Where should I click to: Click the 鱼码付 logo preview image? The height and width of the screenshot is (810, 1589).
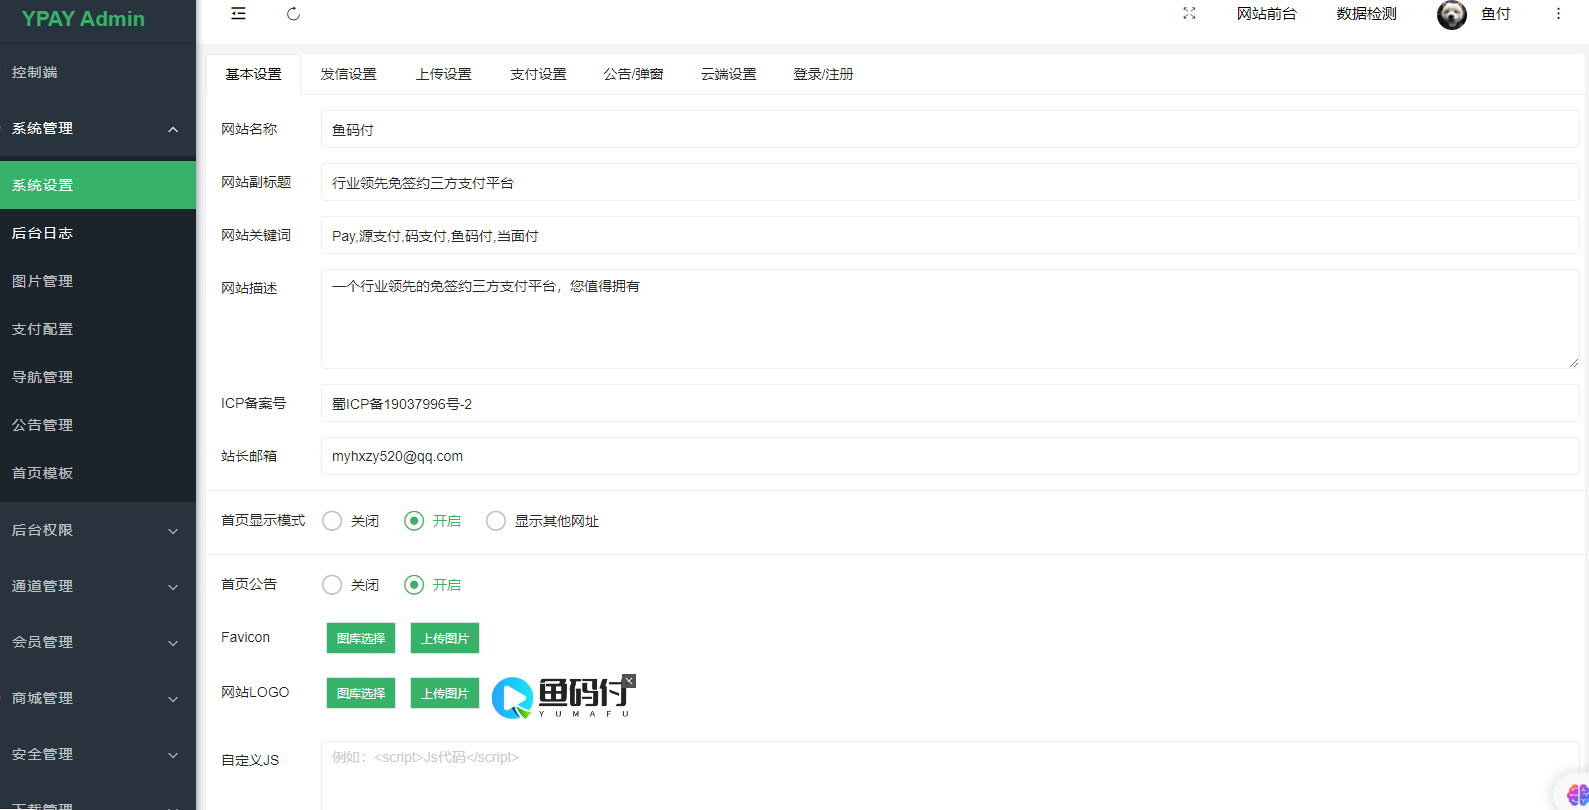click(x=563, y=697)
